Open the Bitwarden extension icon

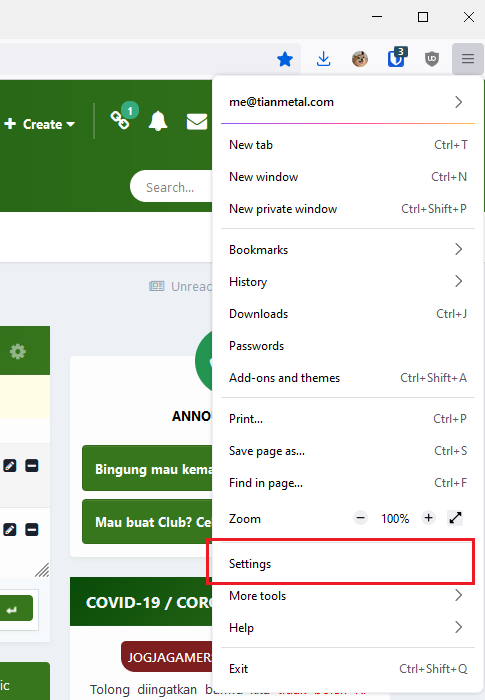tap(396, 58)
